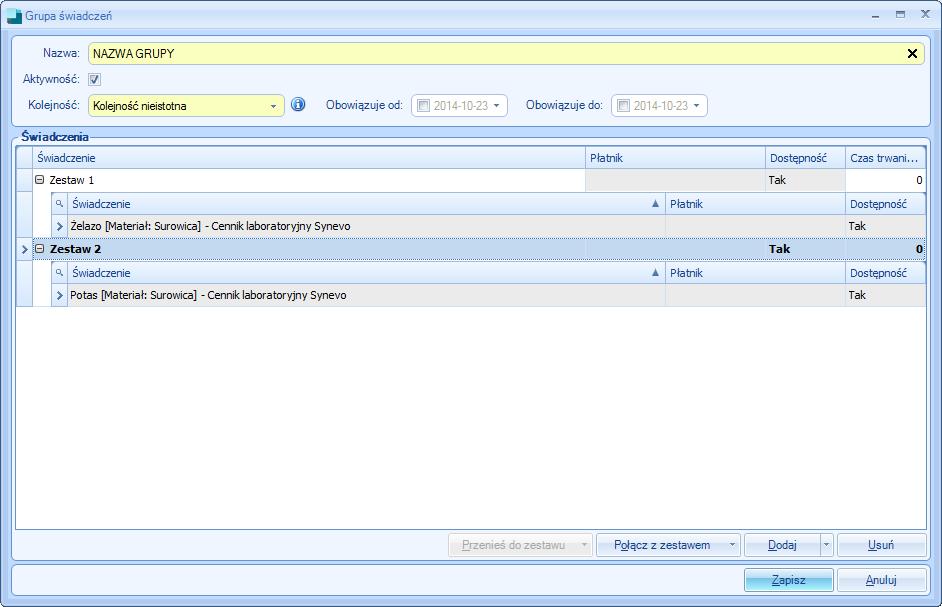Expand the Potas row details arrow
The height and width of the screenshot is (607, 942).
click(x=59, y=295)
